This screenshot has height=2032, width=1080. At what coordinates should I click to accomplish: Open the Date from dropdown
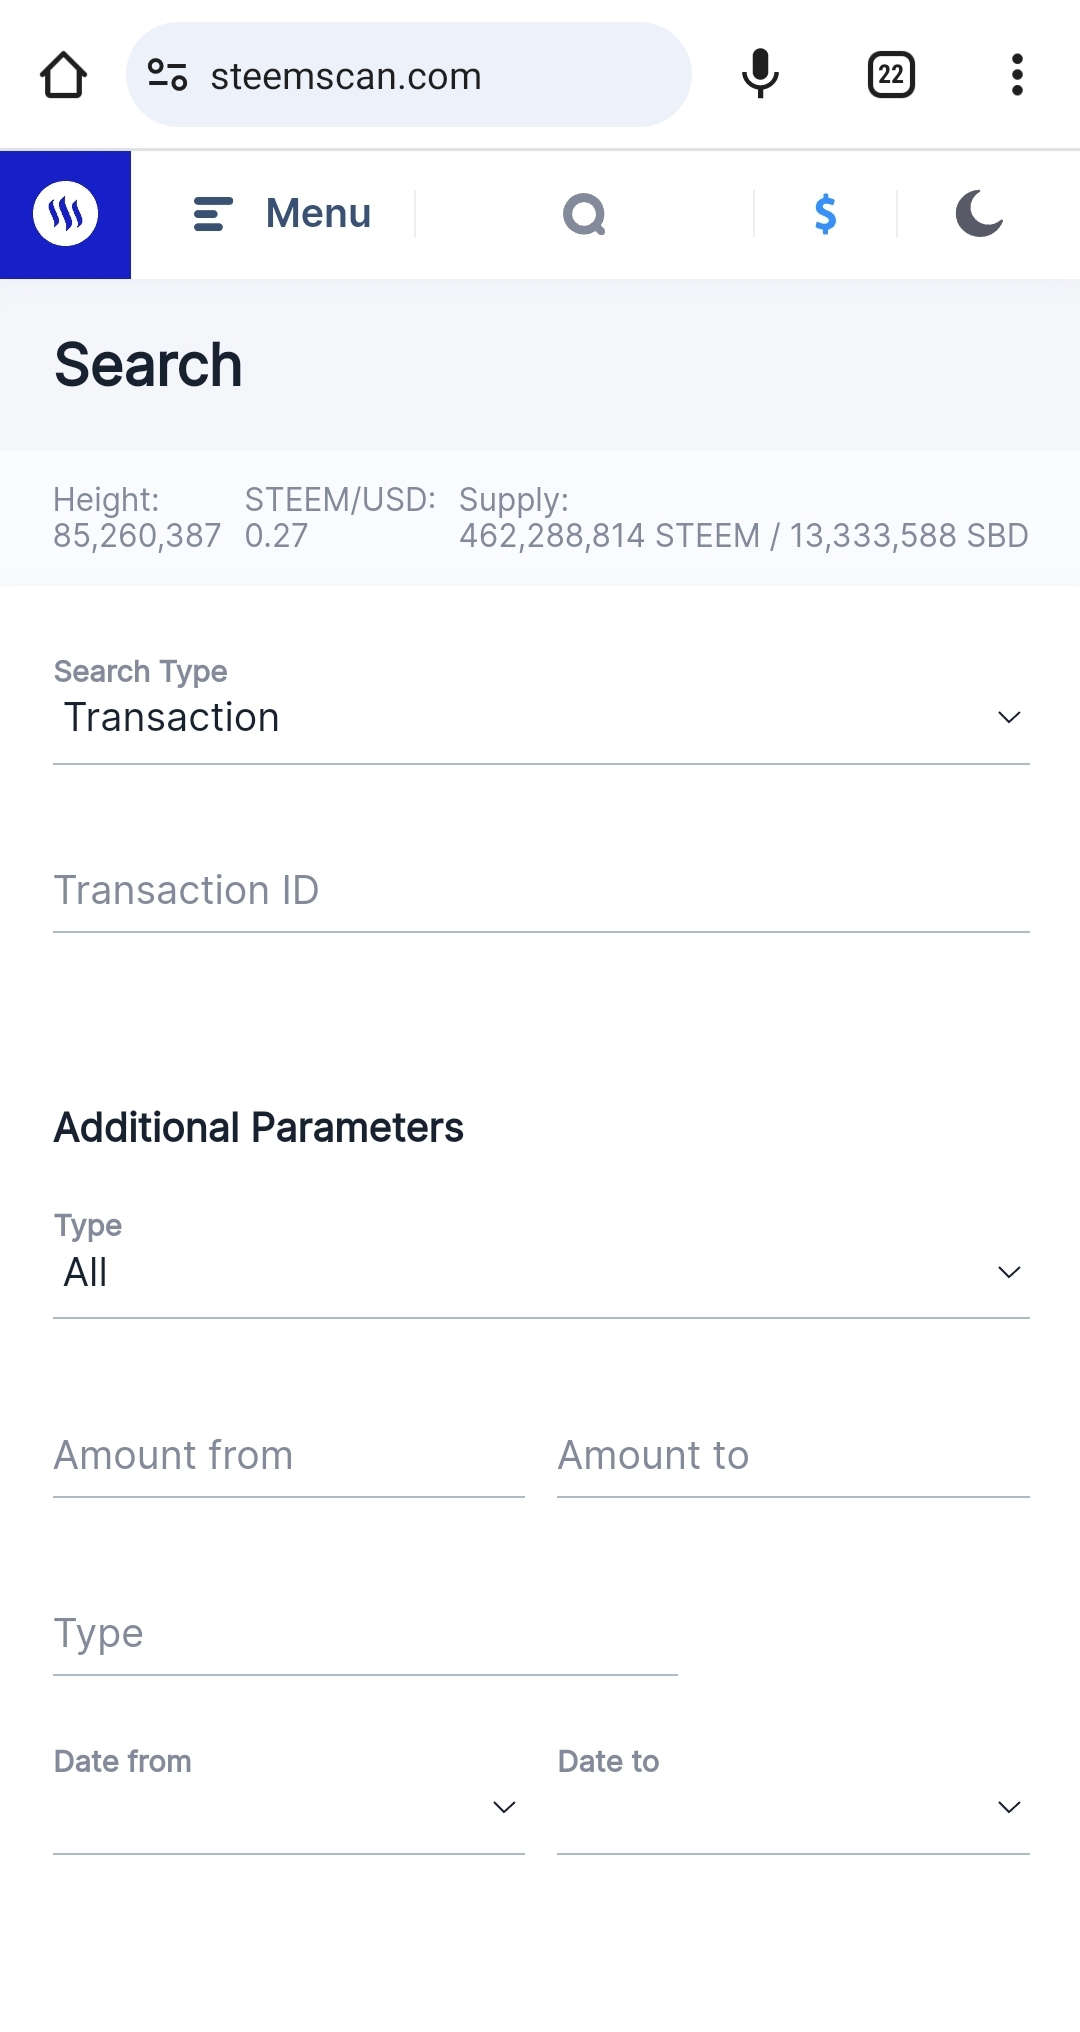[x=289, y=1807]
